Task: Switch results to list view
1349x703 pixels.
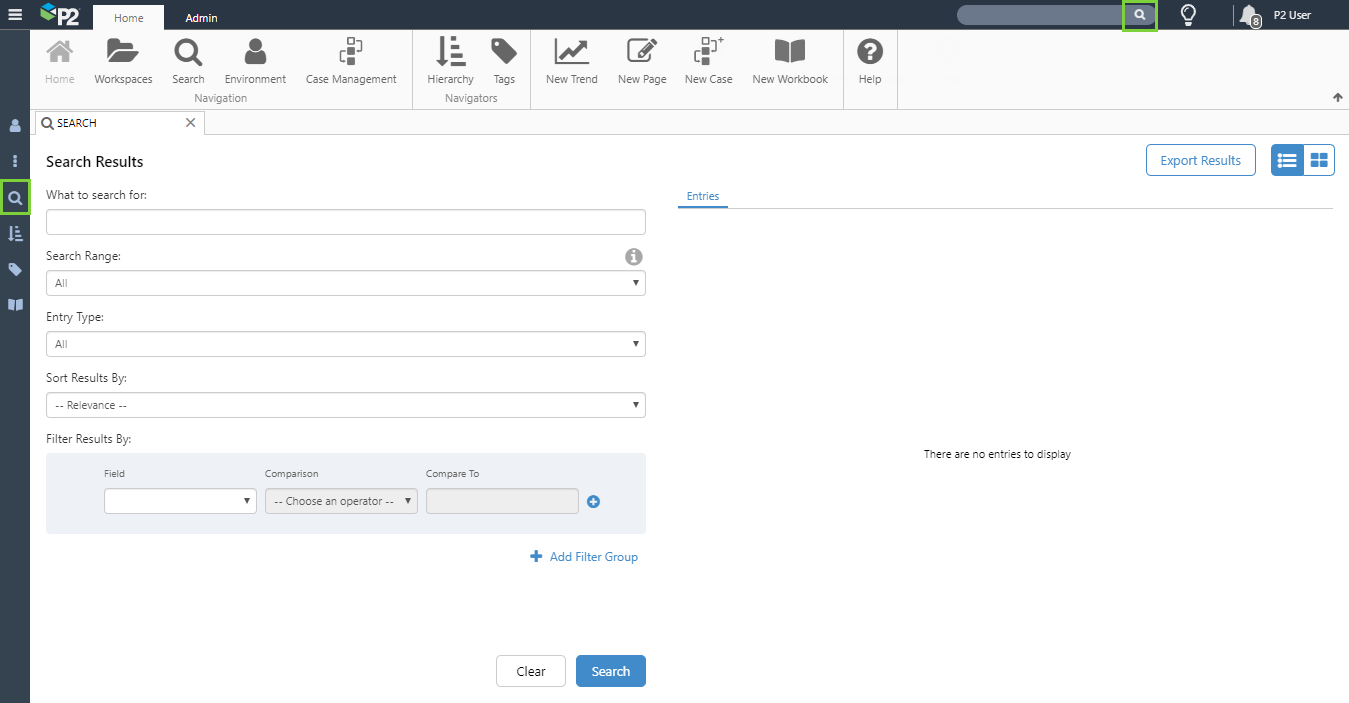Action: [1287, 160]
